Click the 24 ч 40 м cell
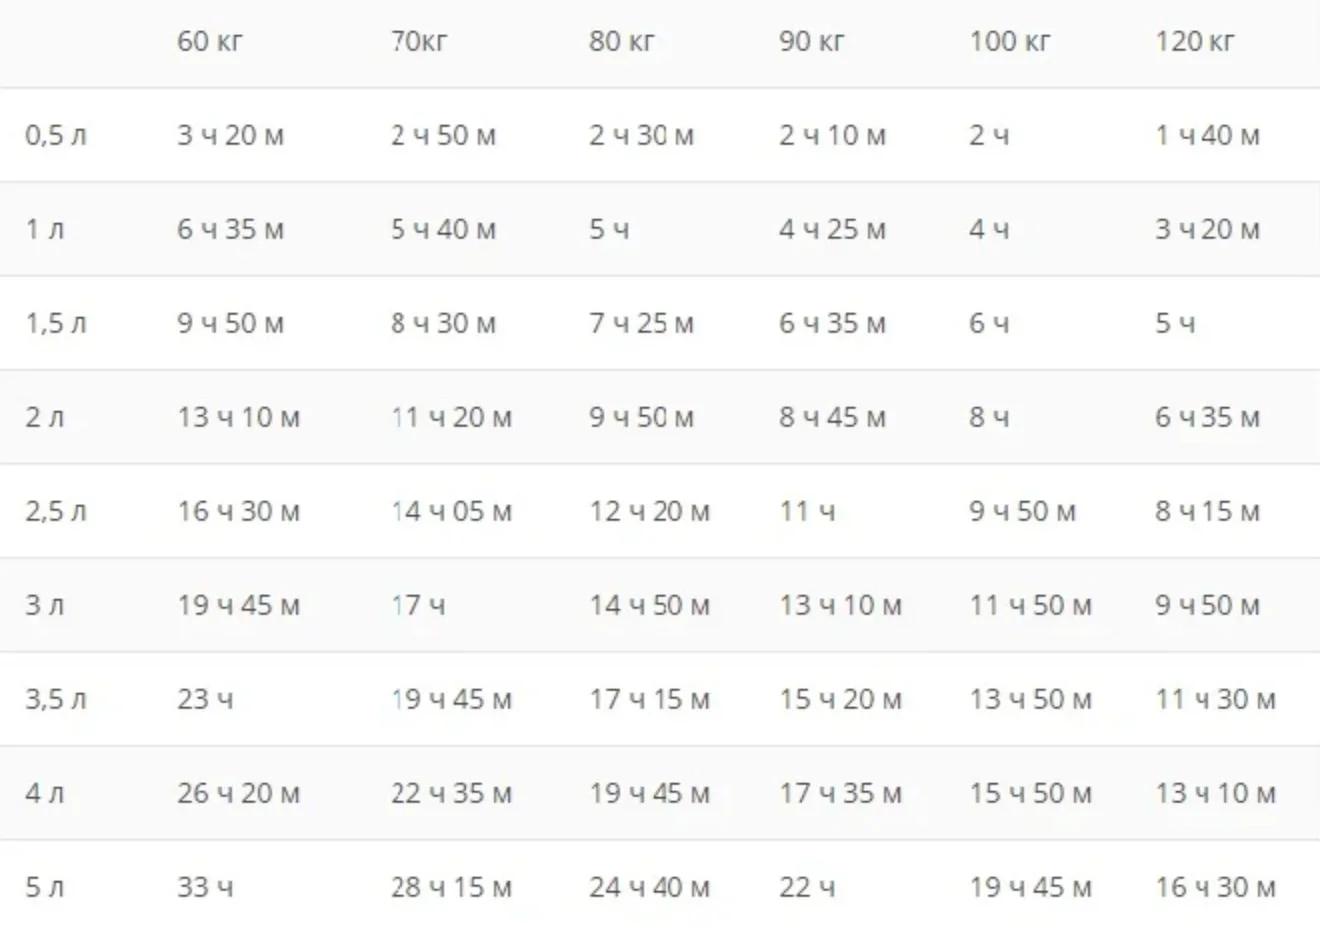This screenshot has width=1320, height=926. [649, 887]
